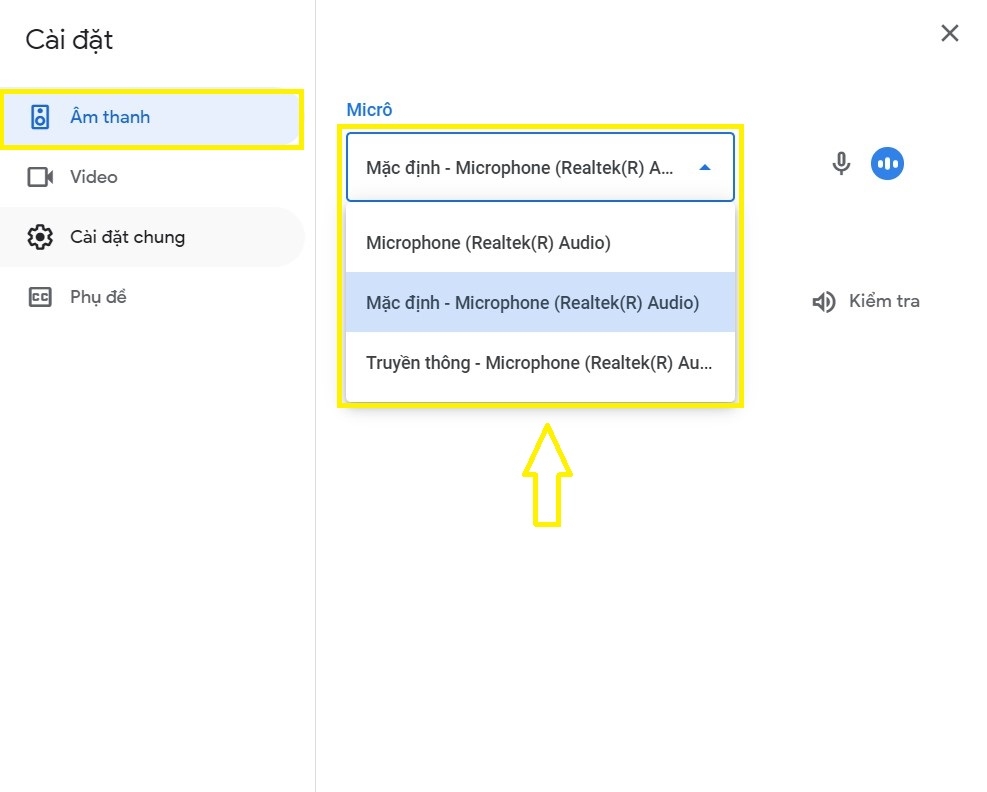Click the blue audio level indicator
The height and width of the screenshot is (792, 987).
pos(888,164)
